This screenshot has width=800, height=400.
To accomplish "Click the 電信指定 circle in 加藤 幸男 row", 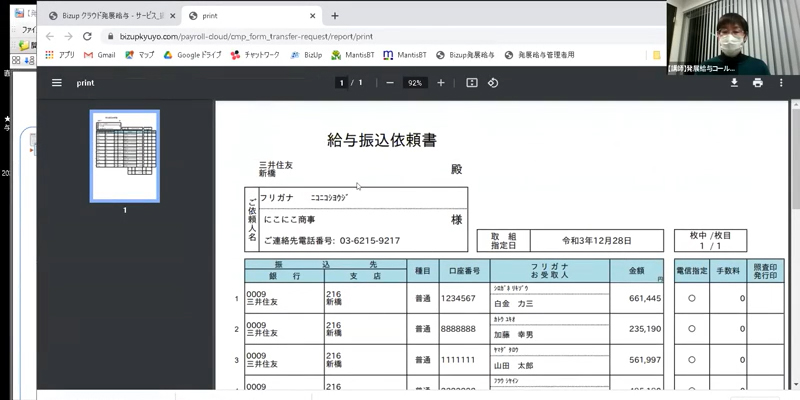I will (691, 329).
